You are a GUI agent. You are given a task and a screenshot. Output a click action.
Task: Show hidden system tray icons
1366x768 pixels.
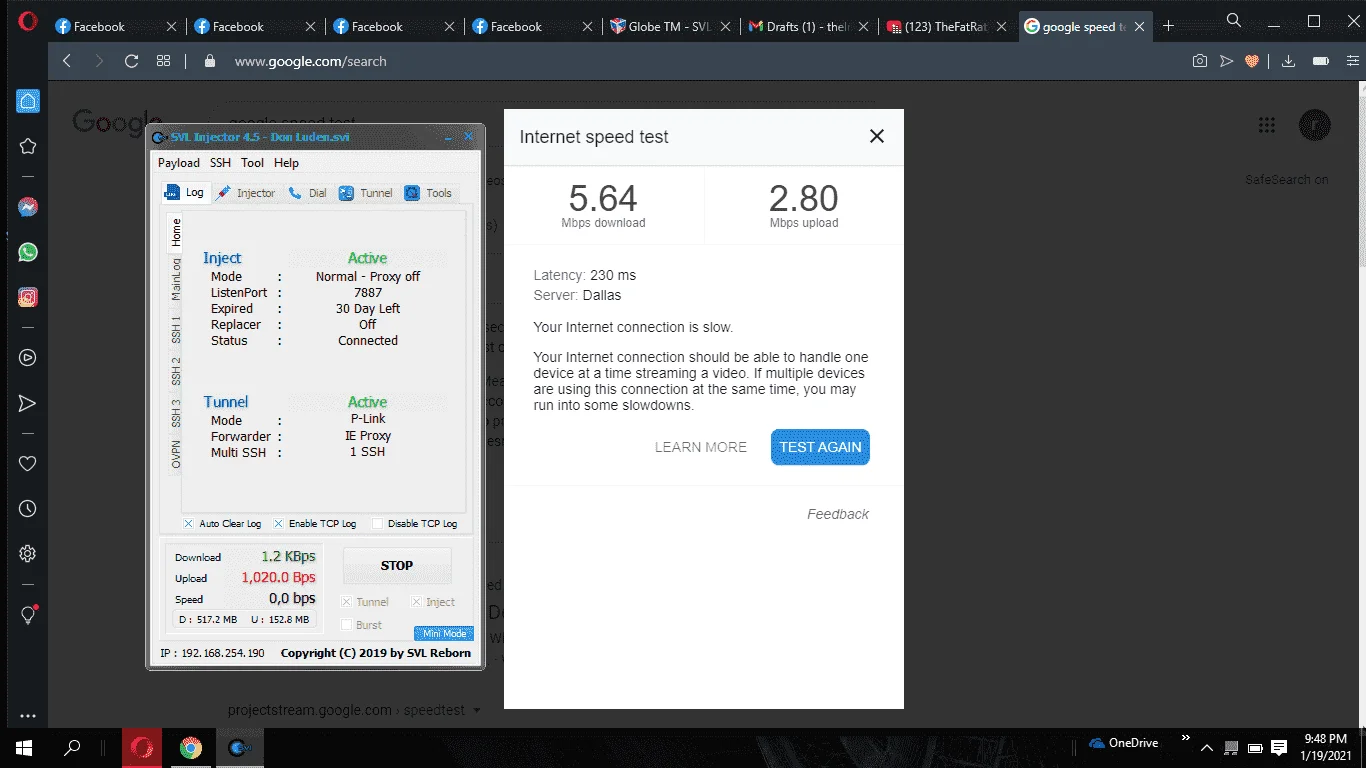1207,748
